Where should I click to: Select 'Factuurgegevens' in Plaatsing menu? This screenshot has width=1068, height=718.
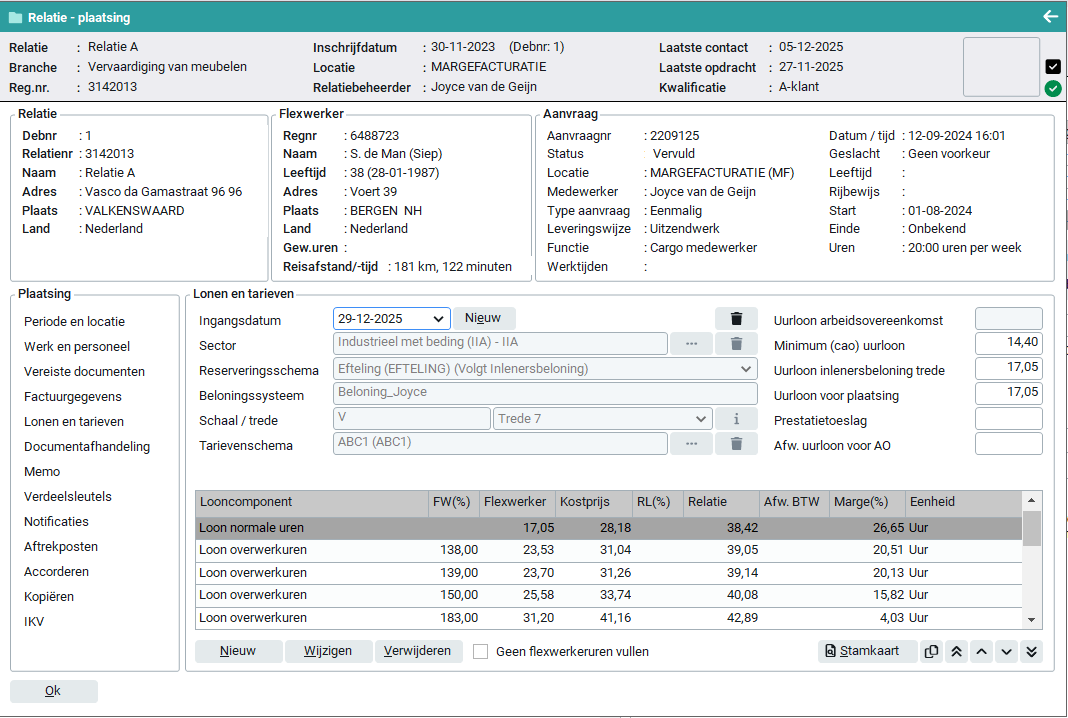(73, 397)
